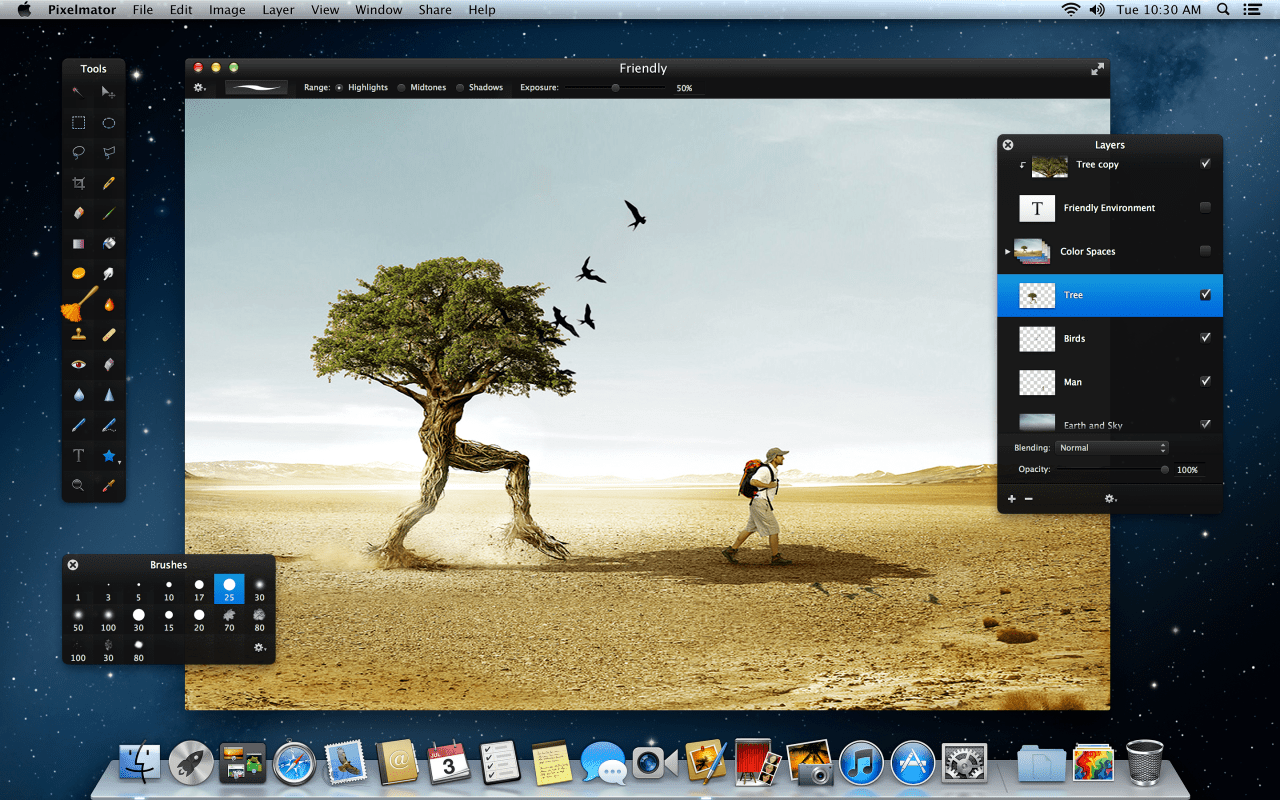Screen dimensions: 1280x800
Task: Set Range to Midtones
Action: coord(402,88)
